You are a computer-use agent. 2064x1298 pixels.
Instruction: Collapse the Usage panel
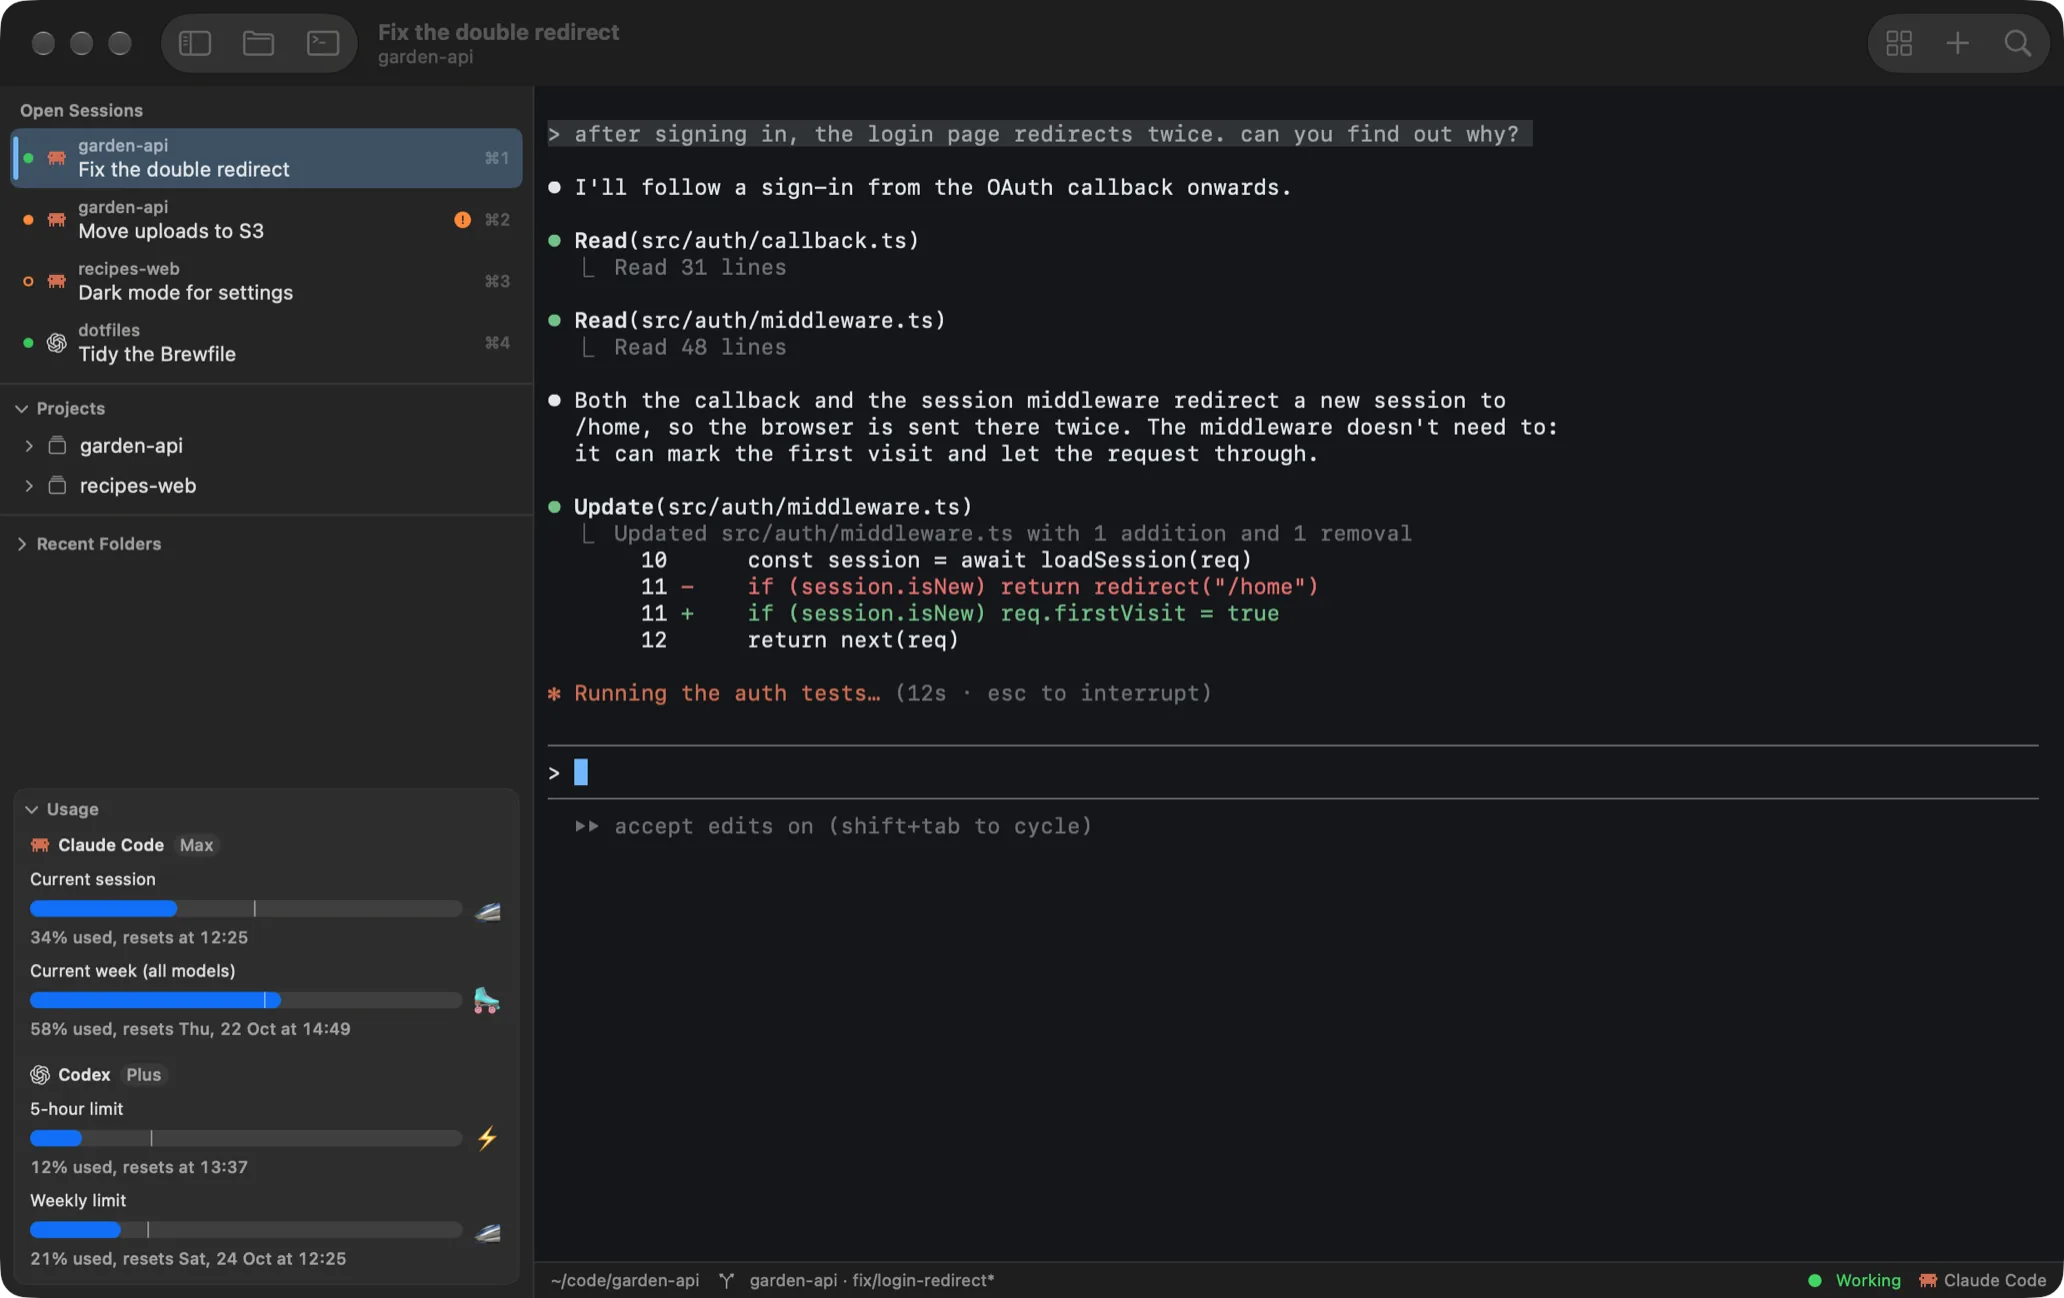[32, 809]
